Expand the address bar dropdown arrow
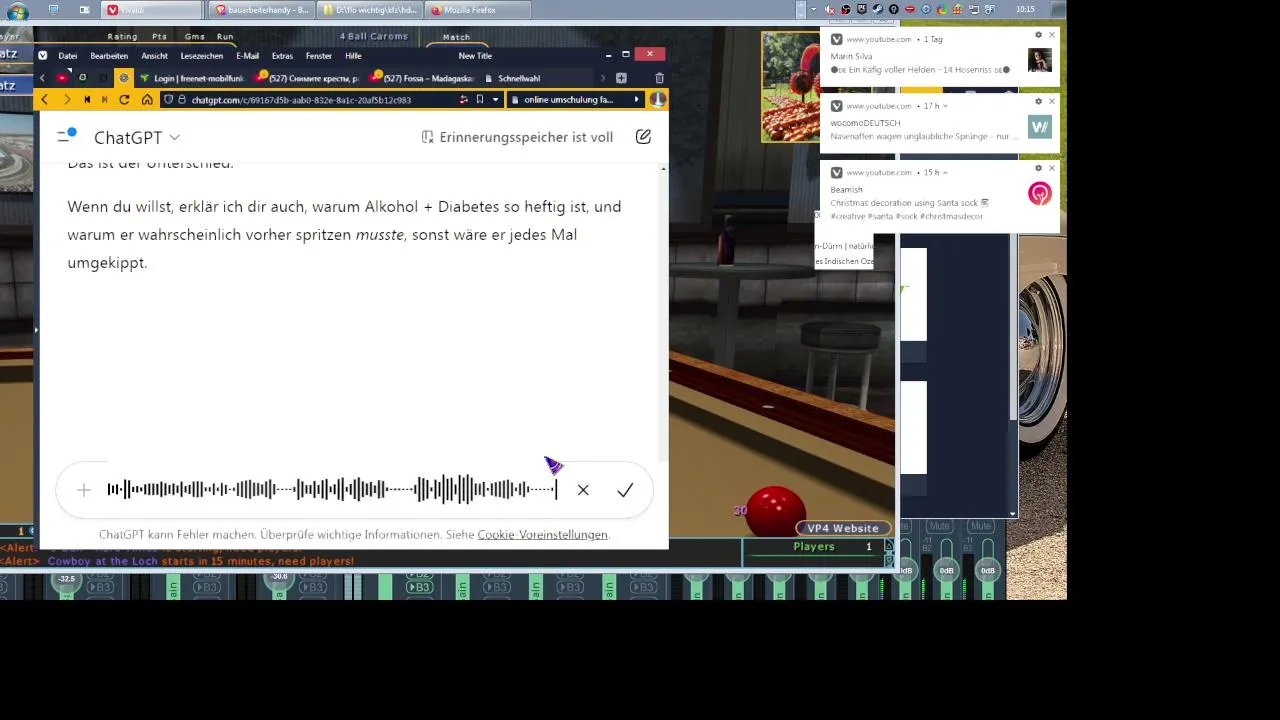The width and height of the screenshot is (1280, 720). pyautogui.click(x=495, y=100)
